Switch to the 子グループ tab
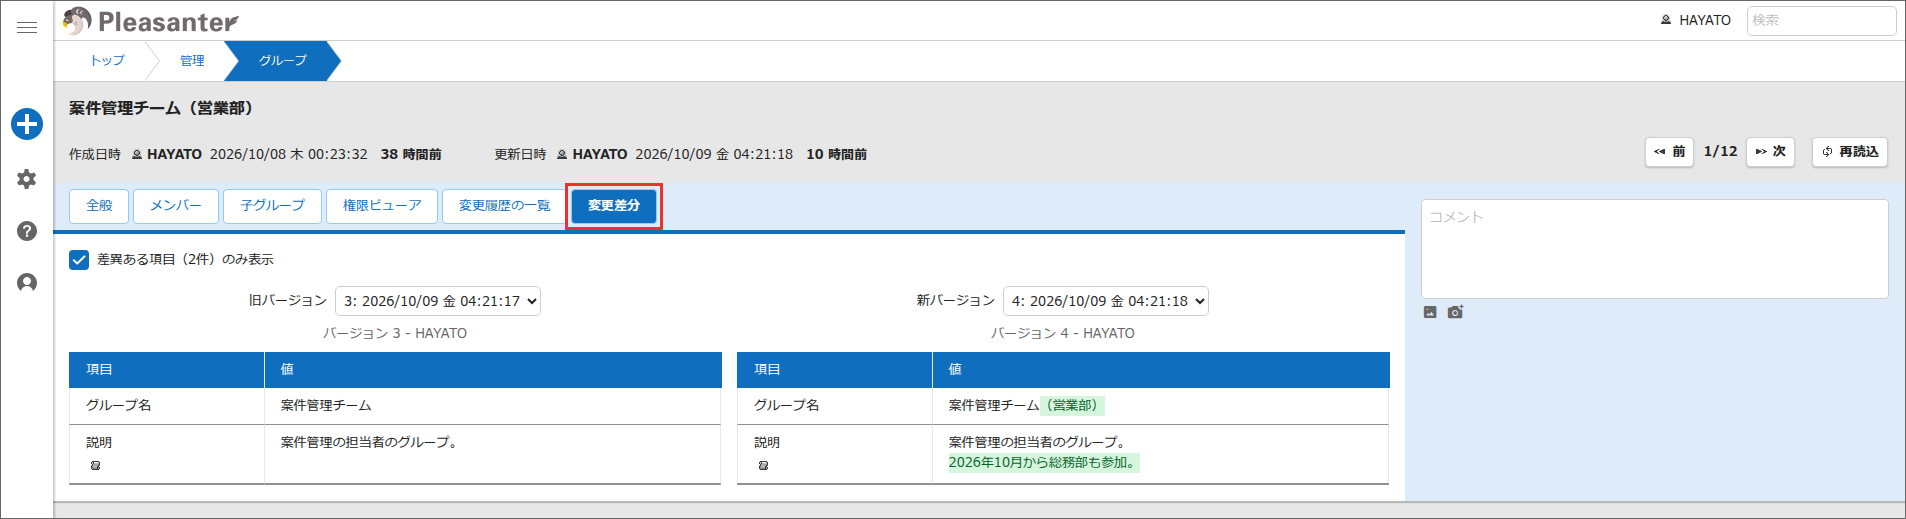Image resolution: width=1906 pixels, height=519 pixels. click(x=272, y=206)
